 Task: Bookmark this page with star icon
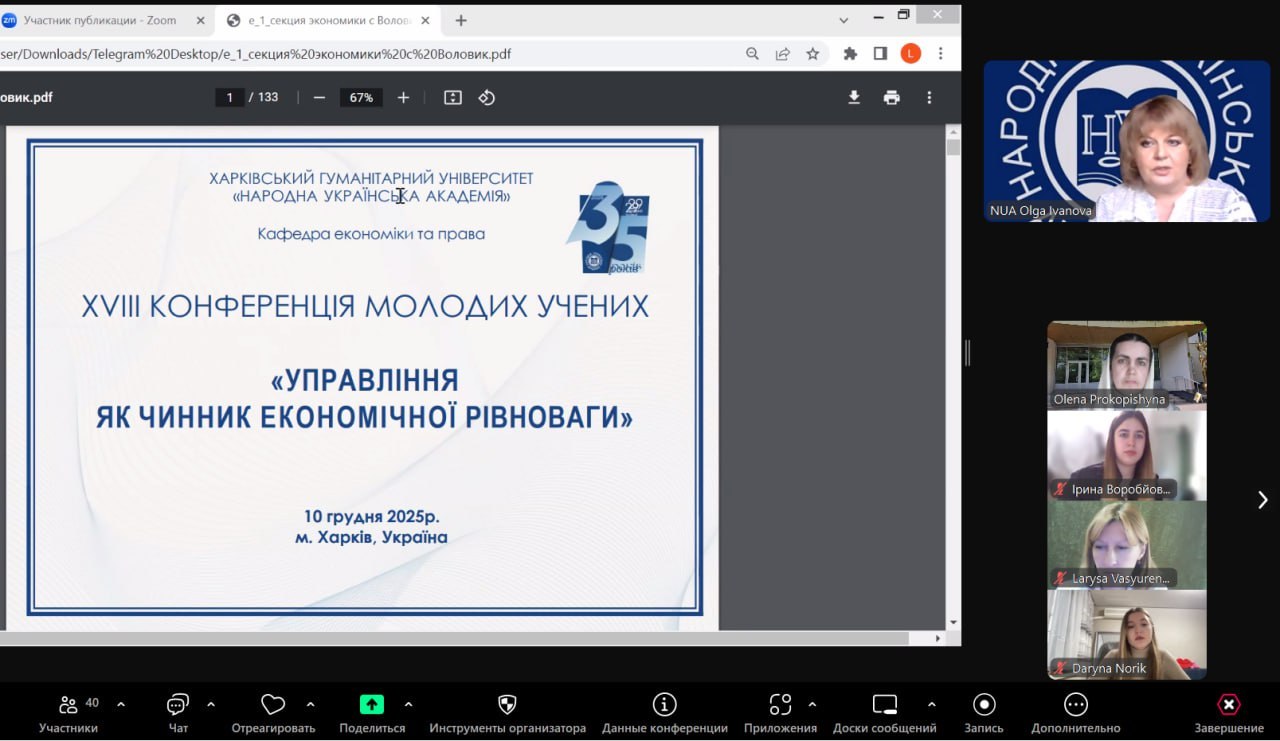point(813,54)
